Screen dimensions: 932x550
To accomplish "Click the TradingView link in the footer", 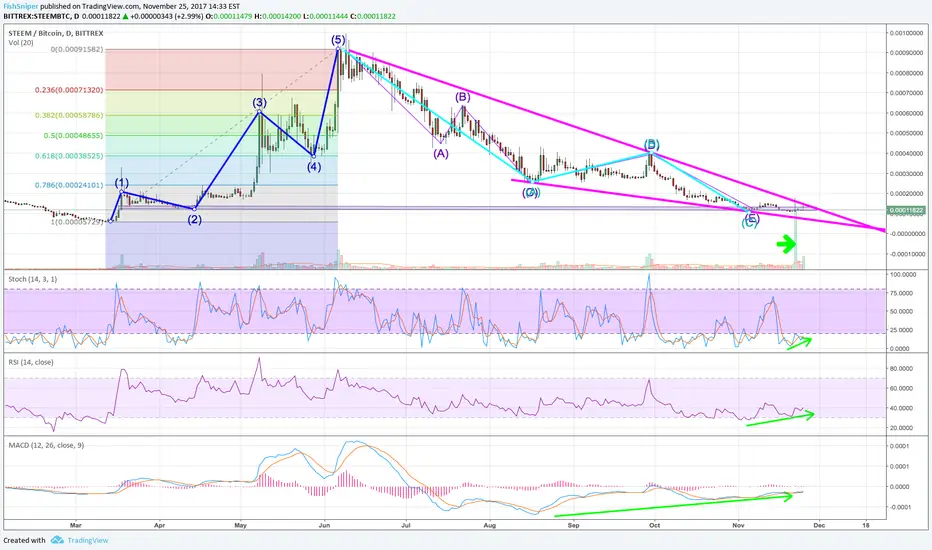I will pyautogui.click(x=87, y=540).
